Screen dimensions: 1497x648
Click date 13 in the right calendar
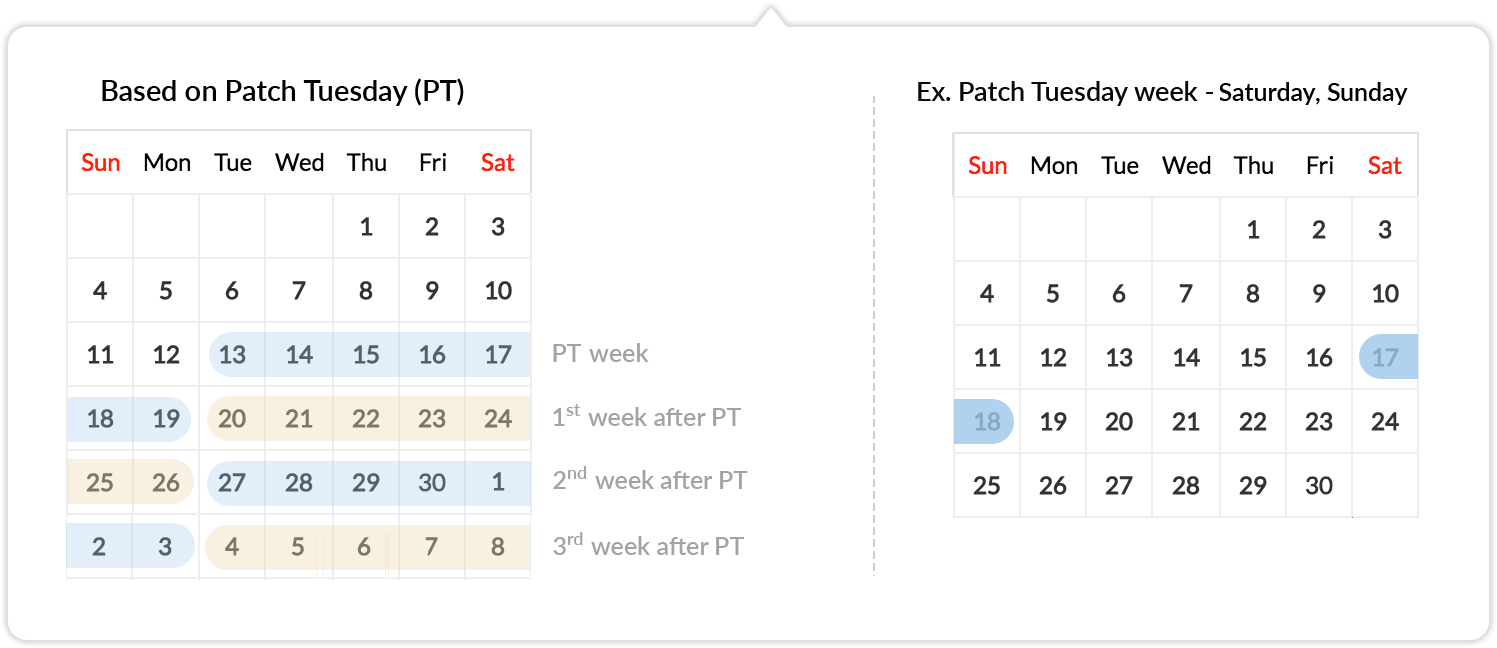pyautogui.click(x=1119, y=358)
